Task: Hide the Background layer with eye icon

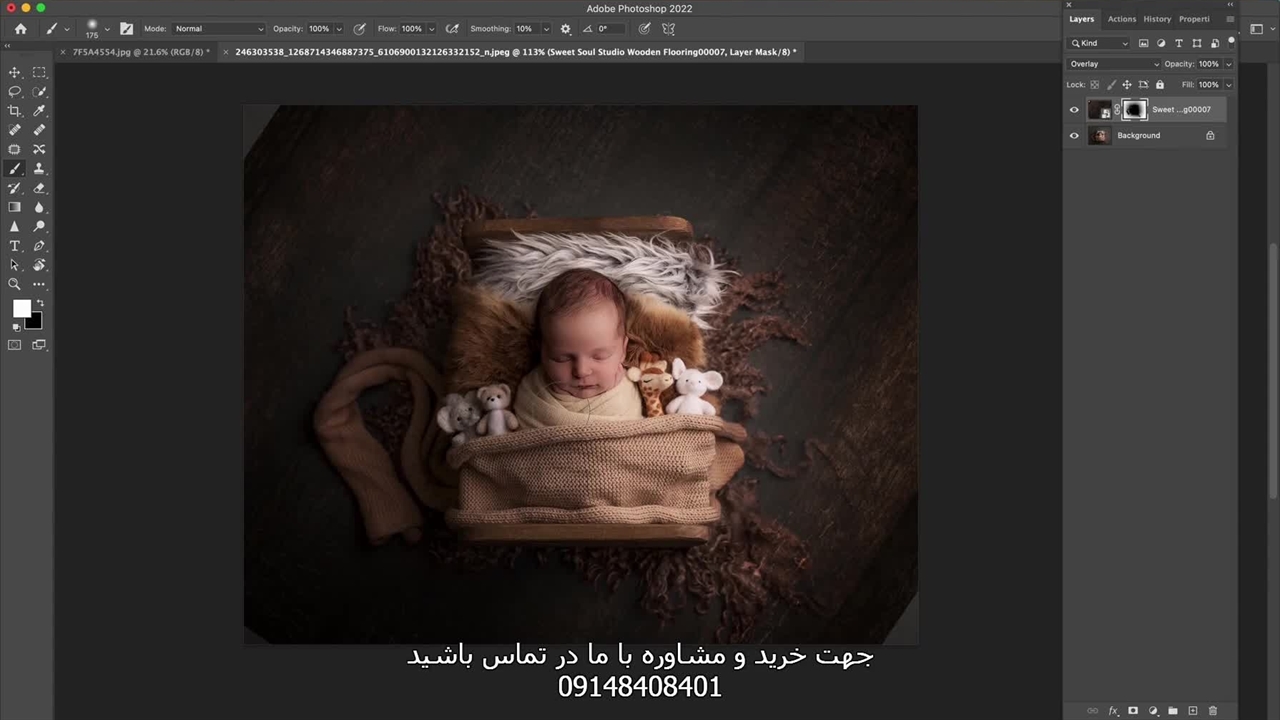Action: tap(1074, 136)
